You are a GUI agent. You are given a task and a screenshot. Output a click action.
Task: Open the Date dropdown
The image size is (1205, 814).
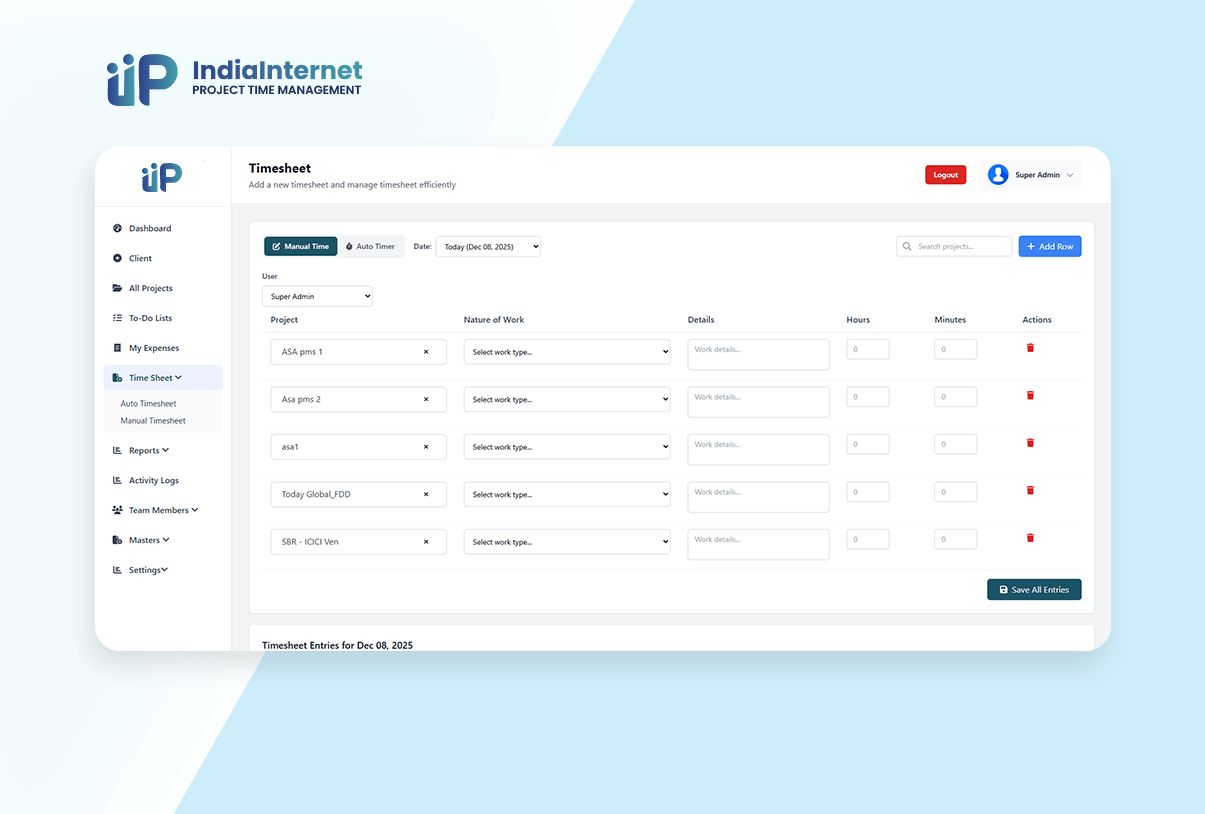click(488, 246)
